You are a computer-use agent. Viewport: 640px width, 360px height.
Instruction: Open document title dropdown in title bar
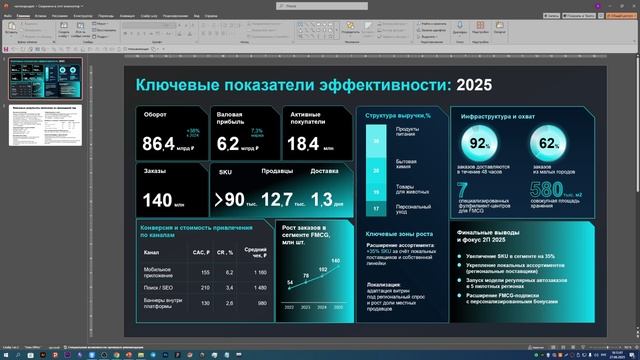(x=82, y=6)
